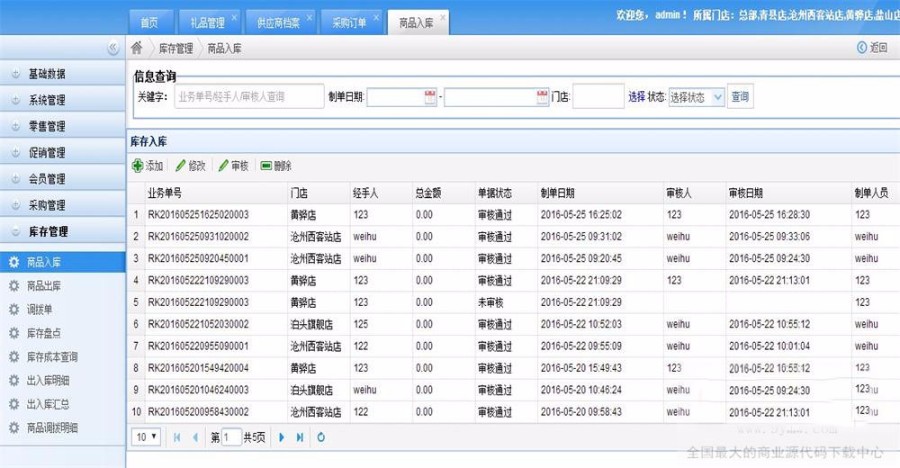900x468 pixels.
Task: Sort by 单据状态 column header
Action: pyautogui.click(x=506, y=194)
